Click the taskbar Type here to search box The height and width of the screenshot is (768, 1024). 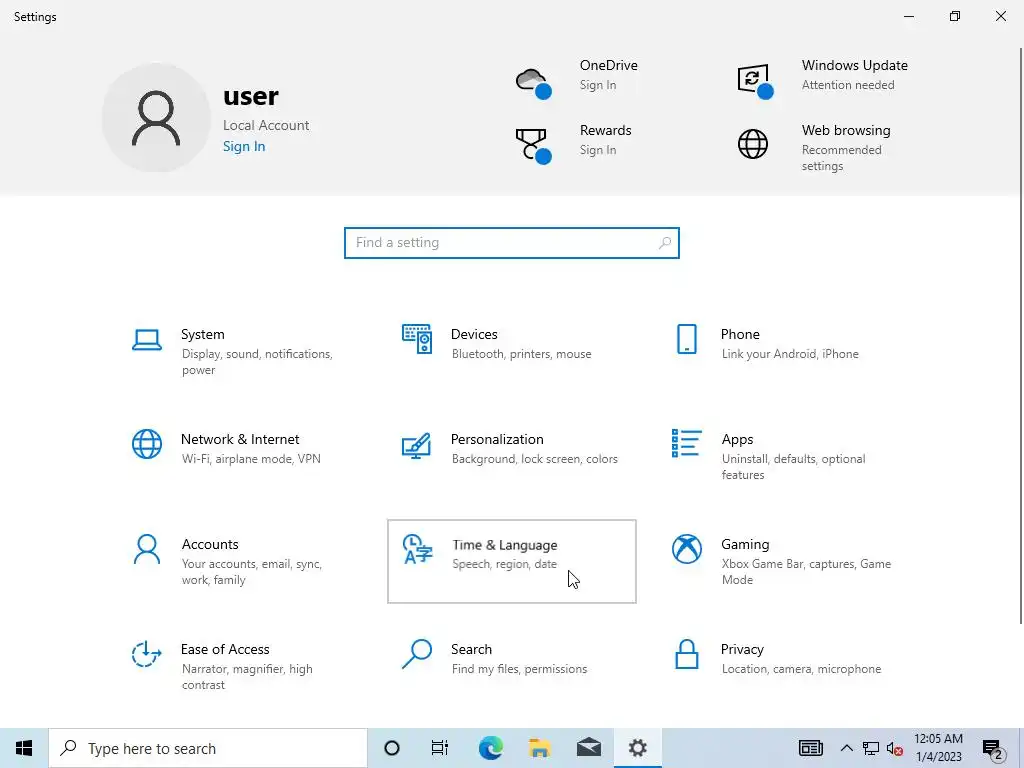coord(208,748)
